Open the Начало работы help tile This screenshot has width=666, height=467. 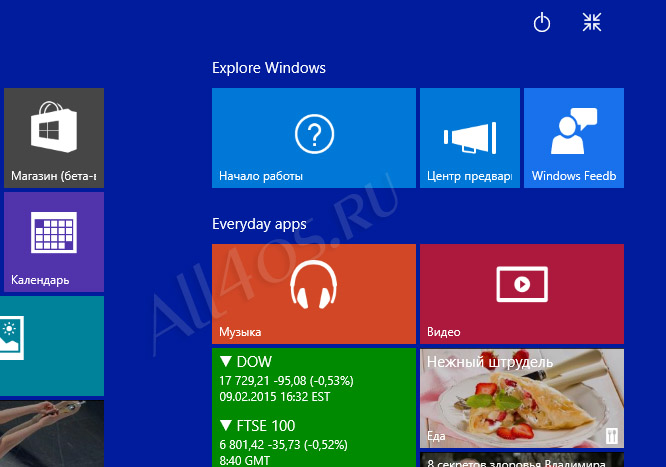[x=314, y=138]
